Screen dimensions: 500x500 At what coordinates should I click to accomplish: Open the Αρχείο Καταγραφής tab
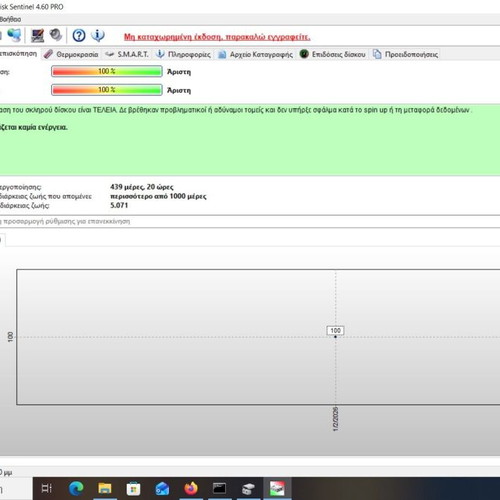point(256,54)
